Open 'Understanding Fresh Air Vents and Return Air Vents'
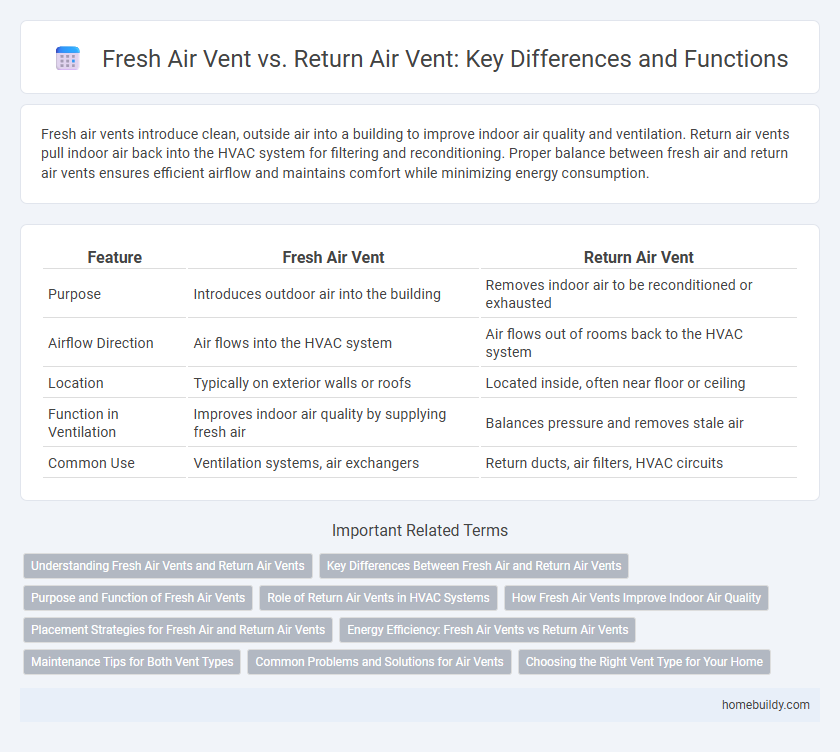 (167, 566)
